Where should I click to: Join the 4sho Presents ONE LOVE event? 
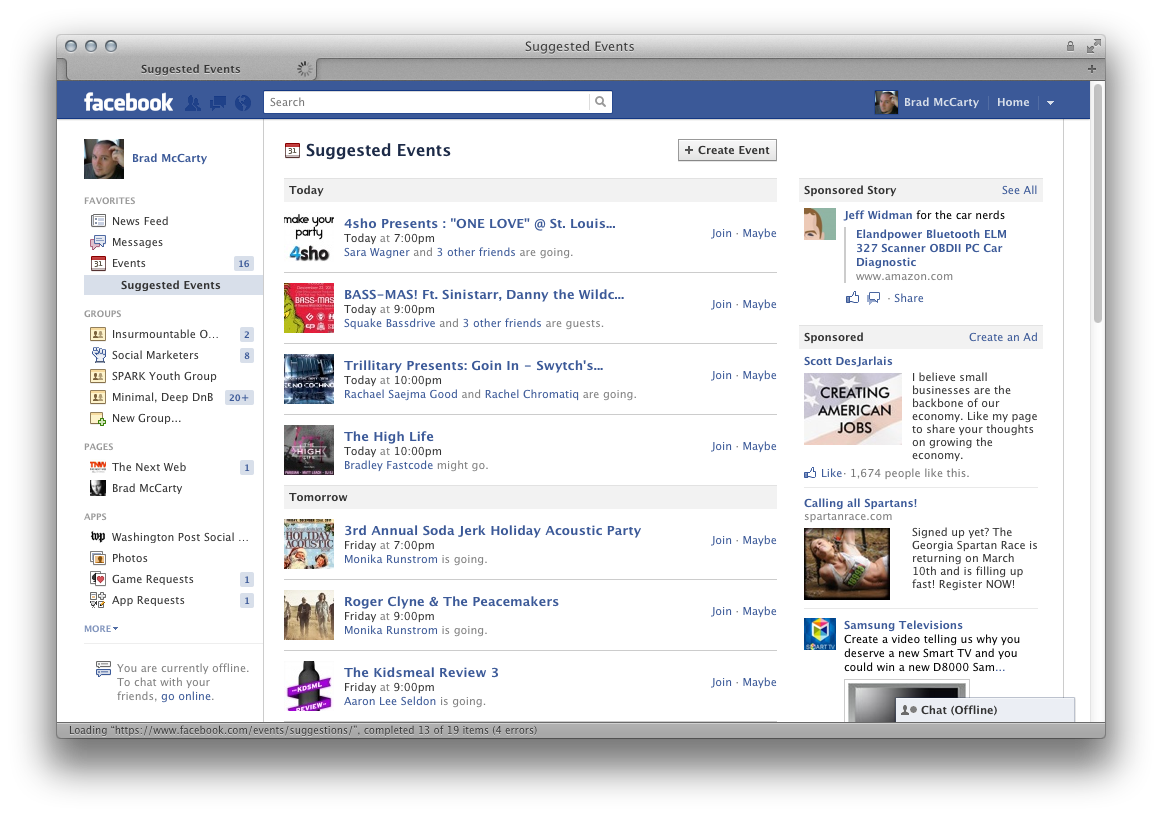coord(721,233)
